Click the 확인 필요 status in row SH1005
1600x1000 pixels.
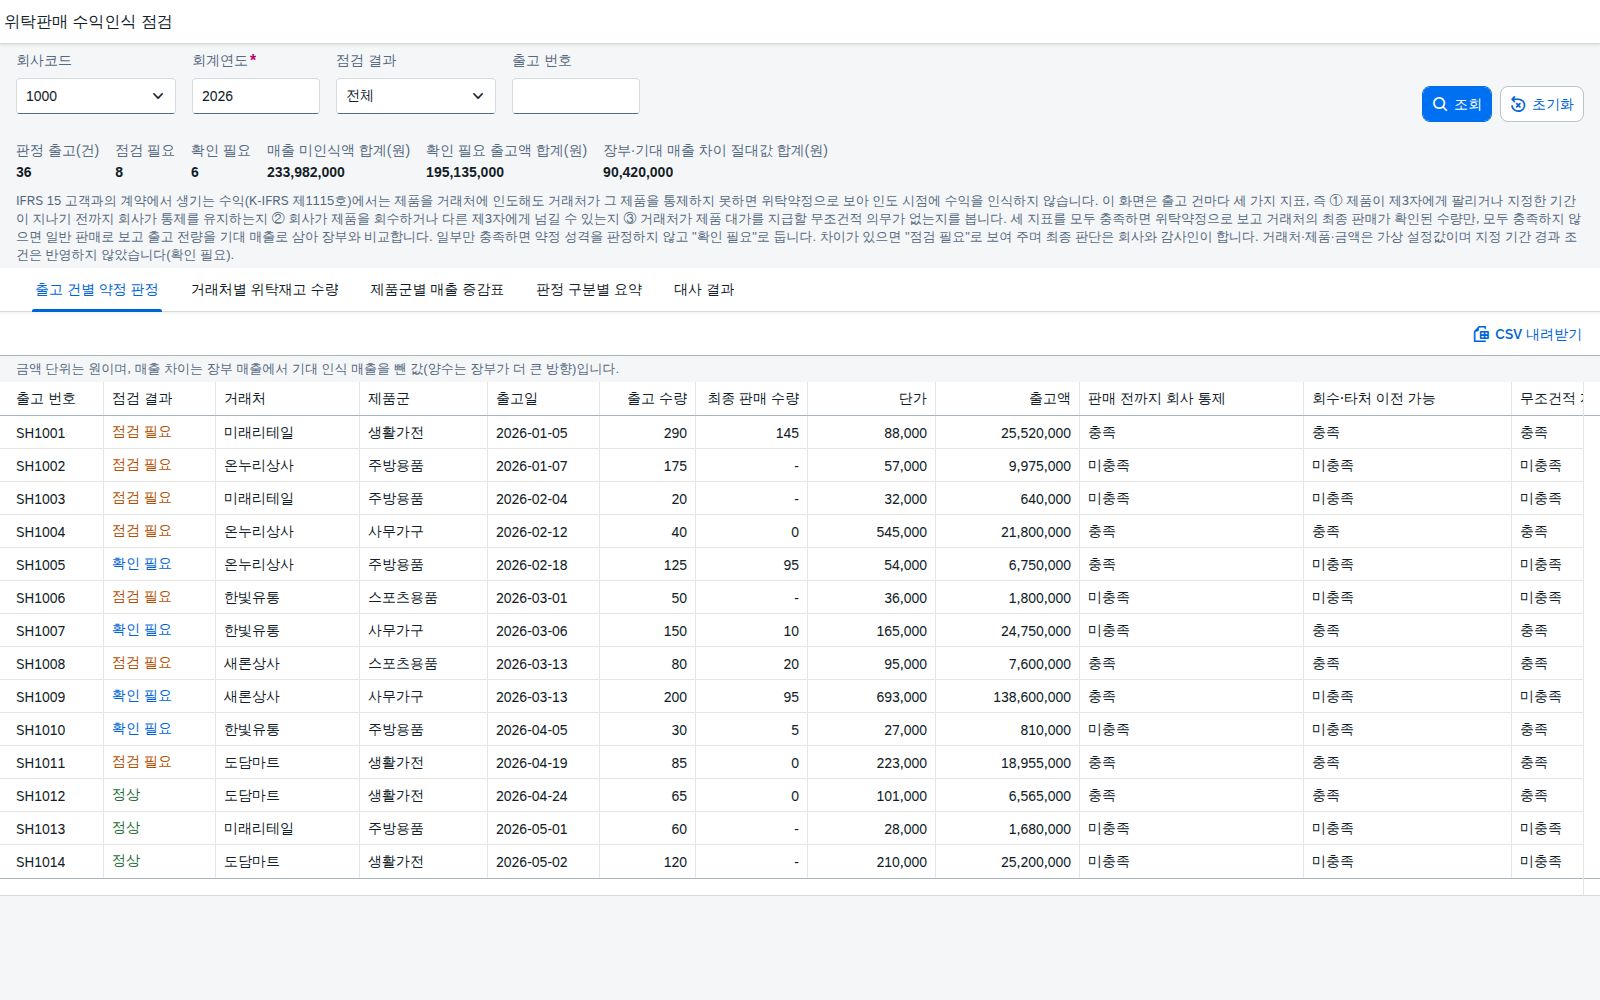click(142, 564)
